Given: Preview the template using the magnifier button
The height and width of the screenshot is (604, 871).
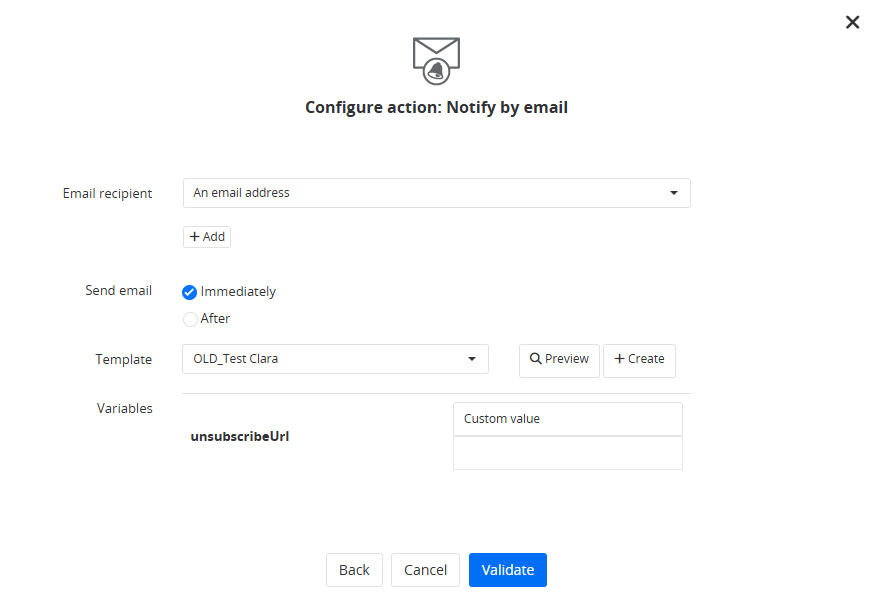Looking at the screenshot, I should 559,360.
